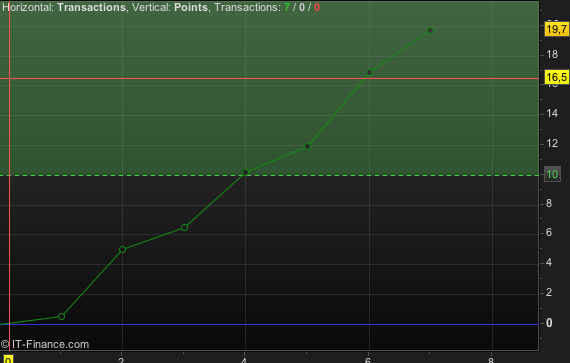Viewport: 570px width, 363px height.
Task: Click the 2 label on vertical axis
Action: click(x=549, y=293)
